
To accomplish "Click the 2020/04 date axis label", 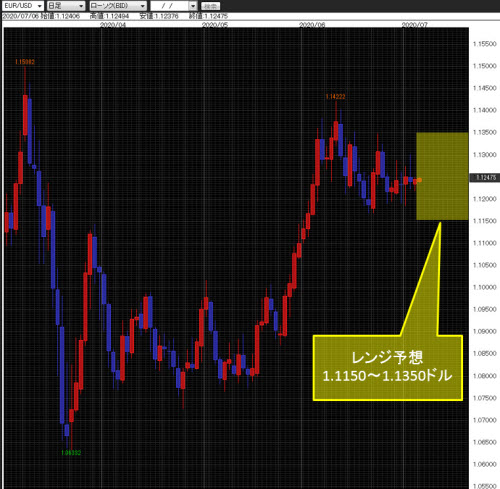I will pyautogui.click(x=113, y=25).
